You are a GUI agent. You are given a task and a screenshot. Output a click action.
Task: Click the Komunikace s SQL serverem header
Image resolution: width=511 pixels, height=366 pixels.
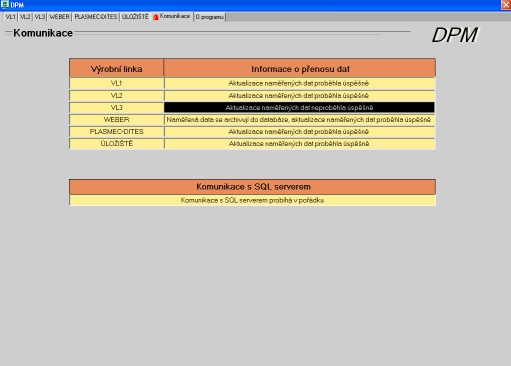[252, 187]
